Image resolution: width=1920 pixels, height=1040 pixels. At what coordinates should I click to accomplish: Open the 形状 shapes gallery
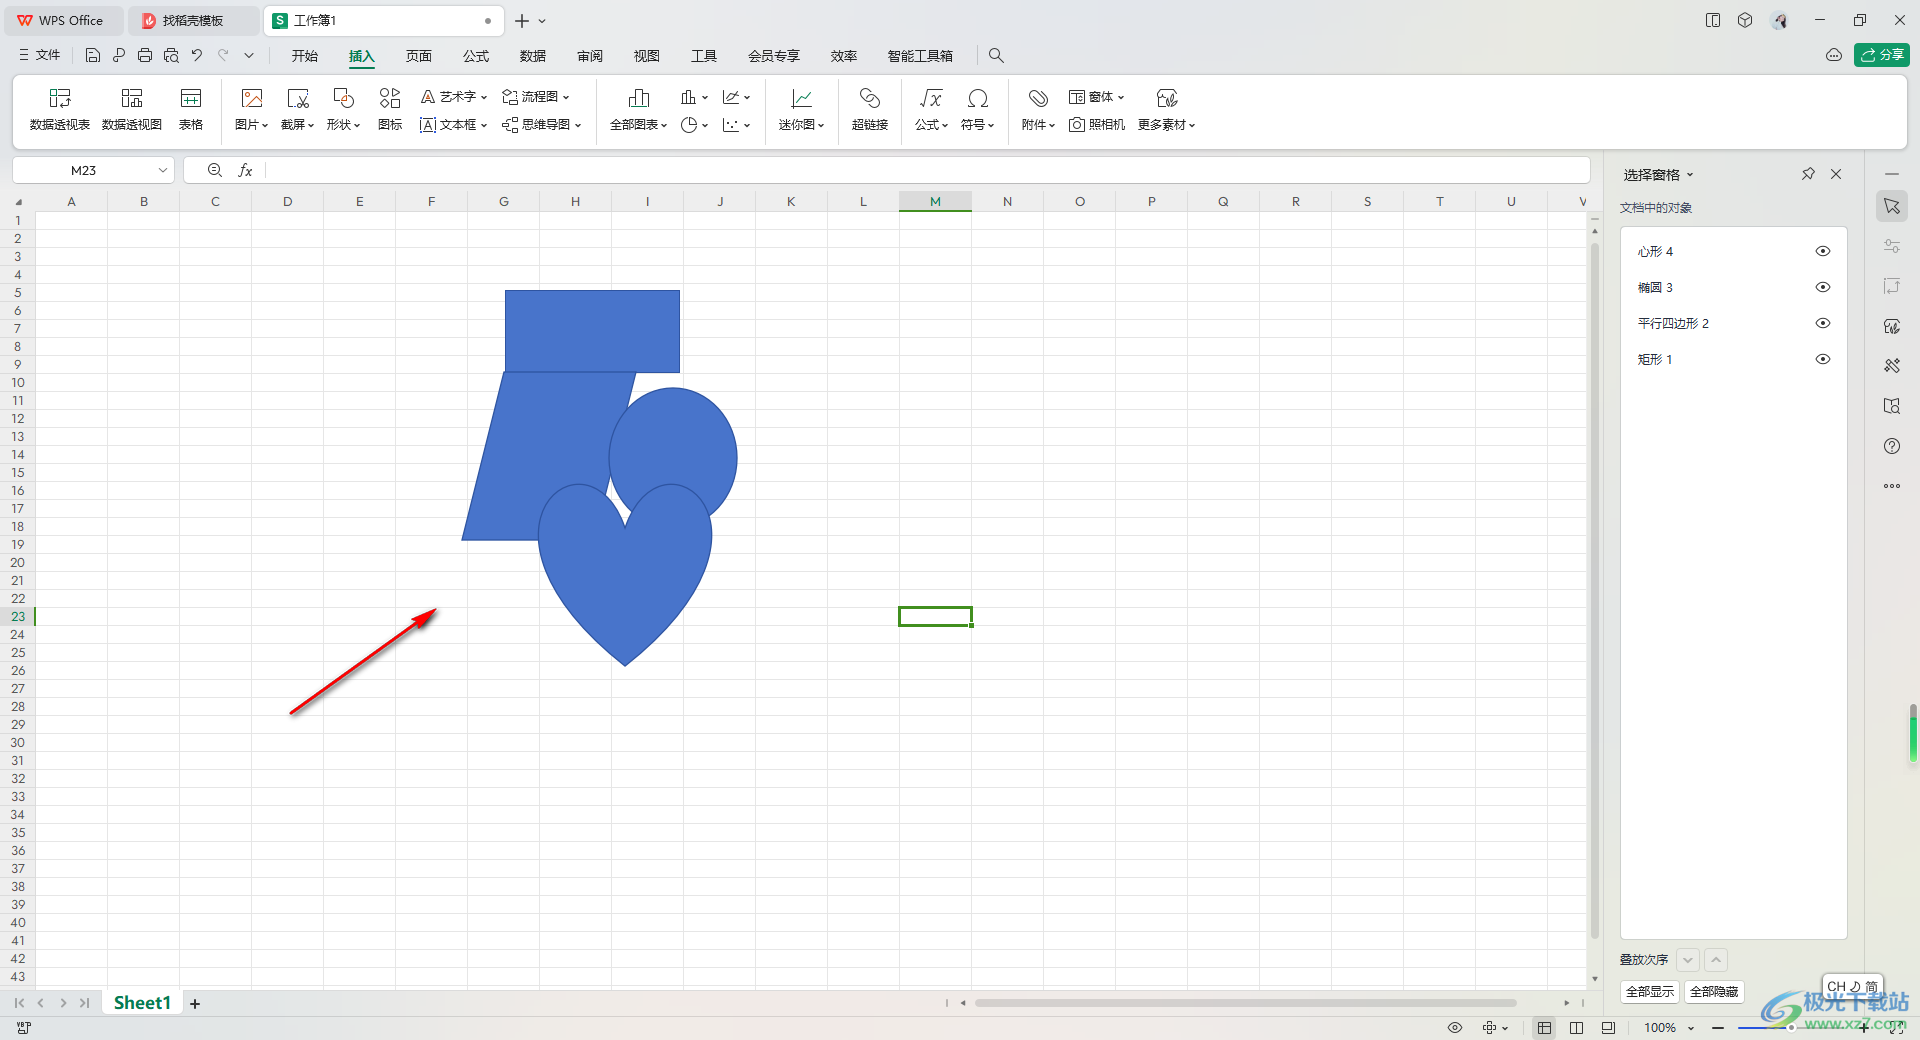point(343,110)
